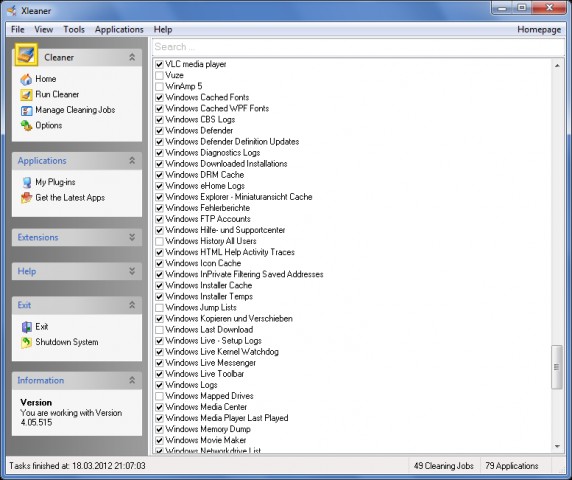
Task: Check Windows History All Users
Action: (x=159, y=241)
